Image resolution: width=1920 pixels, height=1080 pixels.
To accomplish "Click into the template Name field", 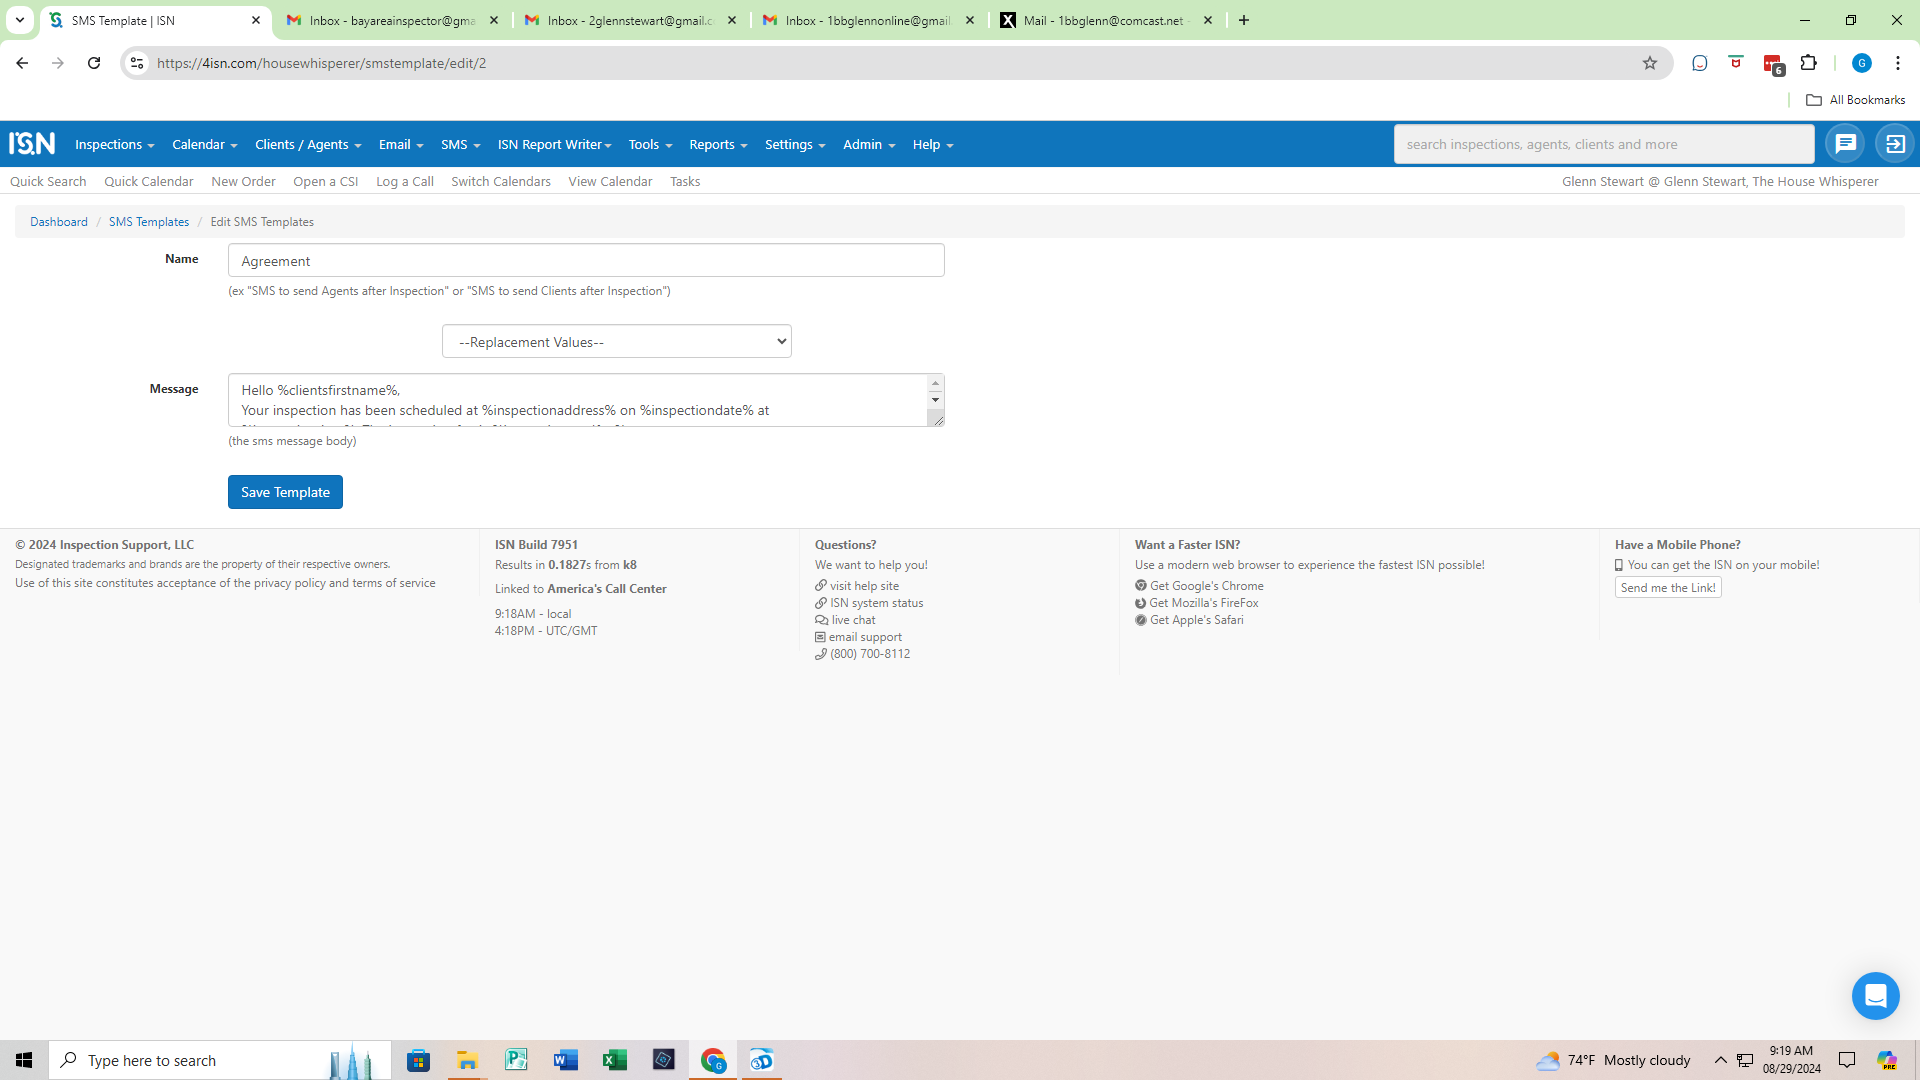I will [586, 260].
